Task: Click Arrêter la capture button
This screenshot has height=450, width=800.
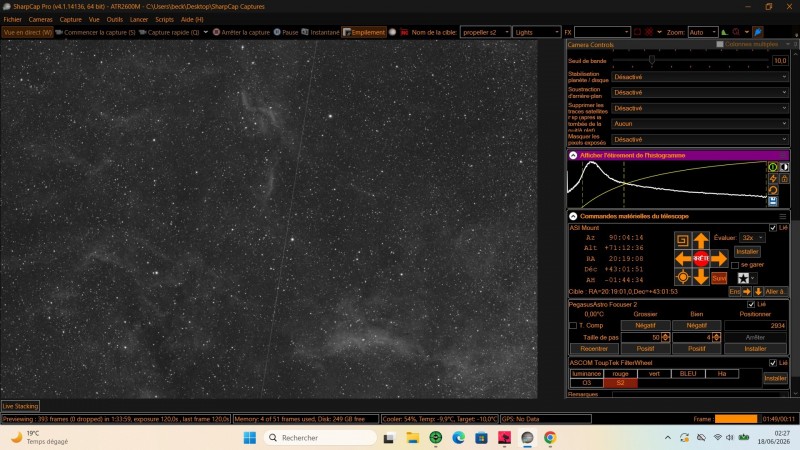Action: point(241,32)
